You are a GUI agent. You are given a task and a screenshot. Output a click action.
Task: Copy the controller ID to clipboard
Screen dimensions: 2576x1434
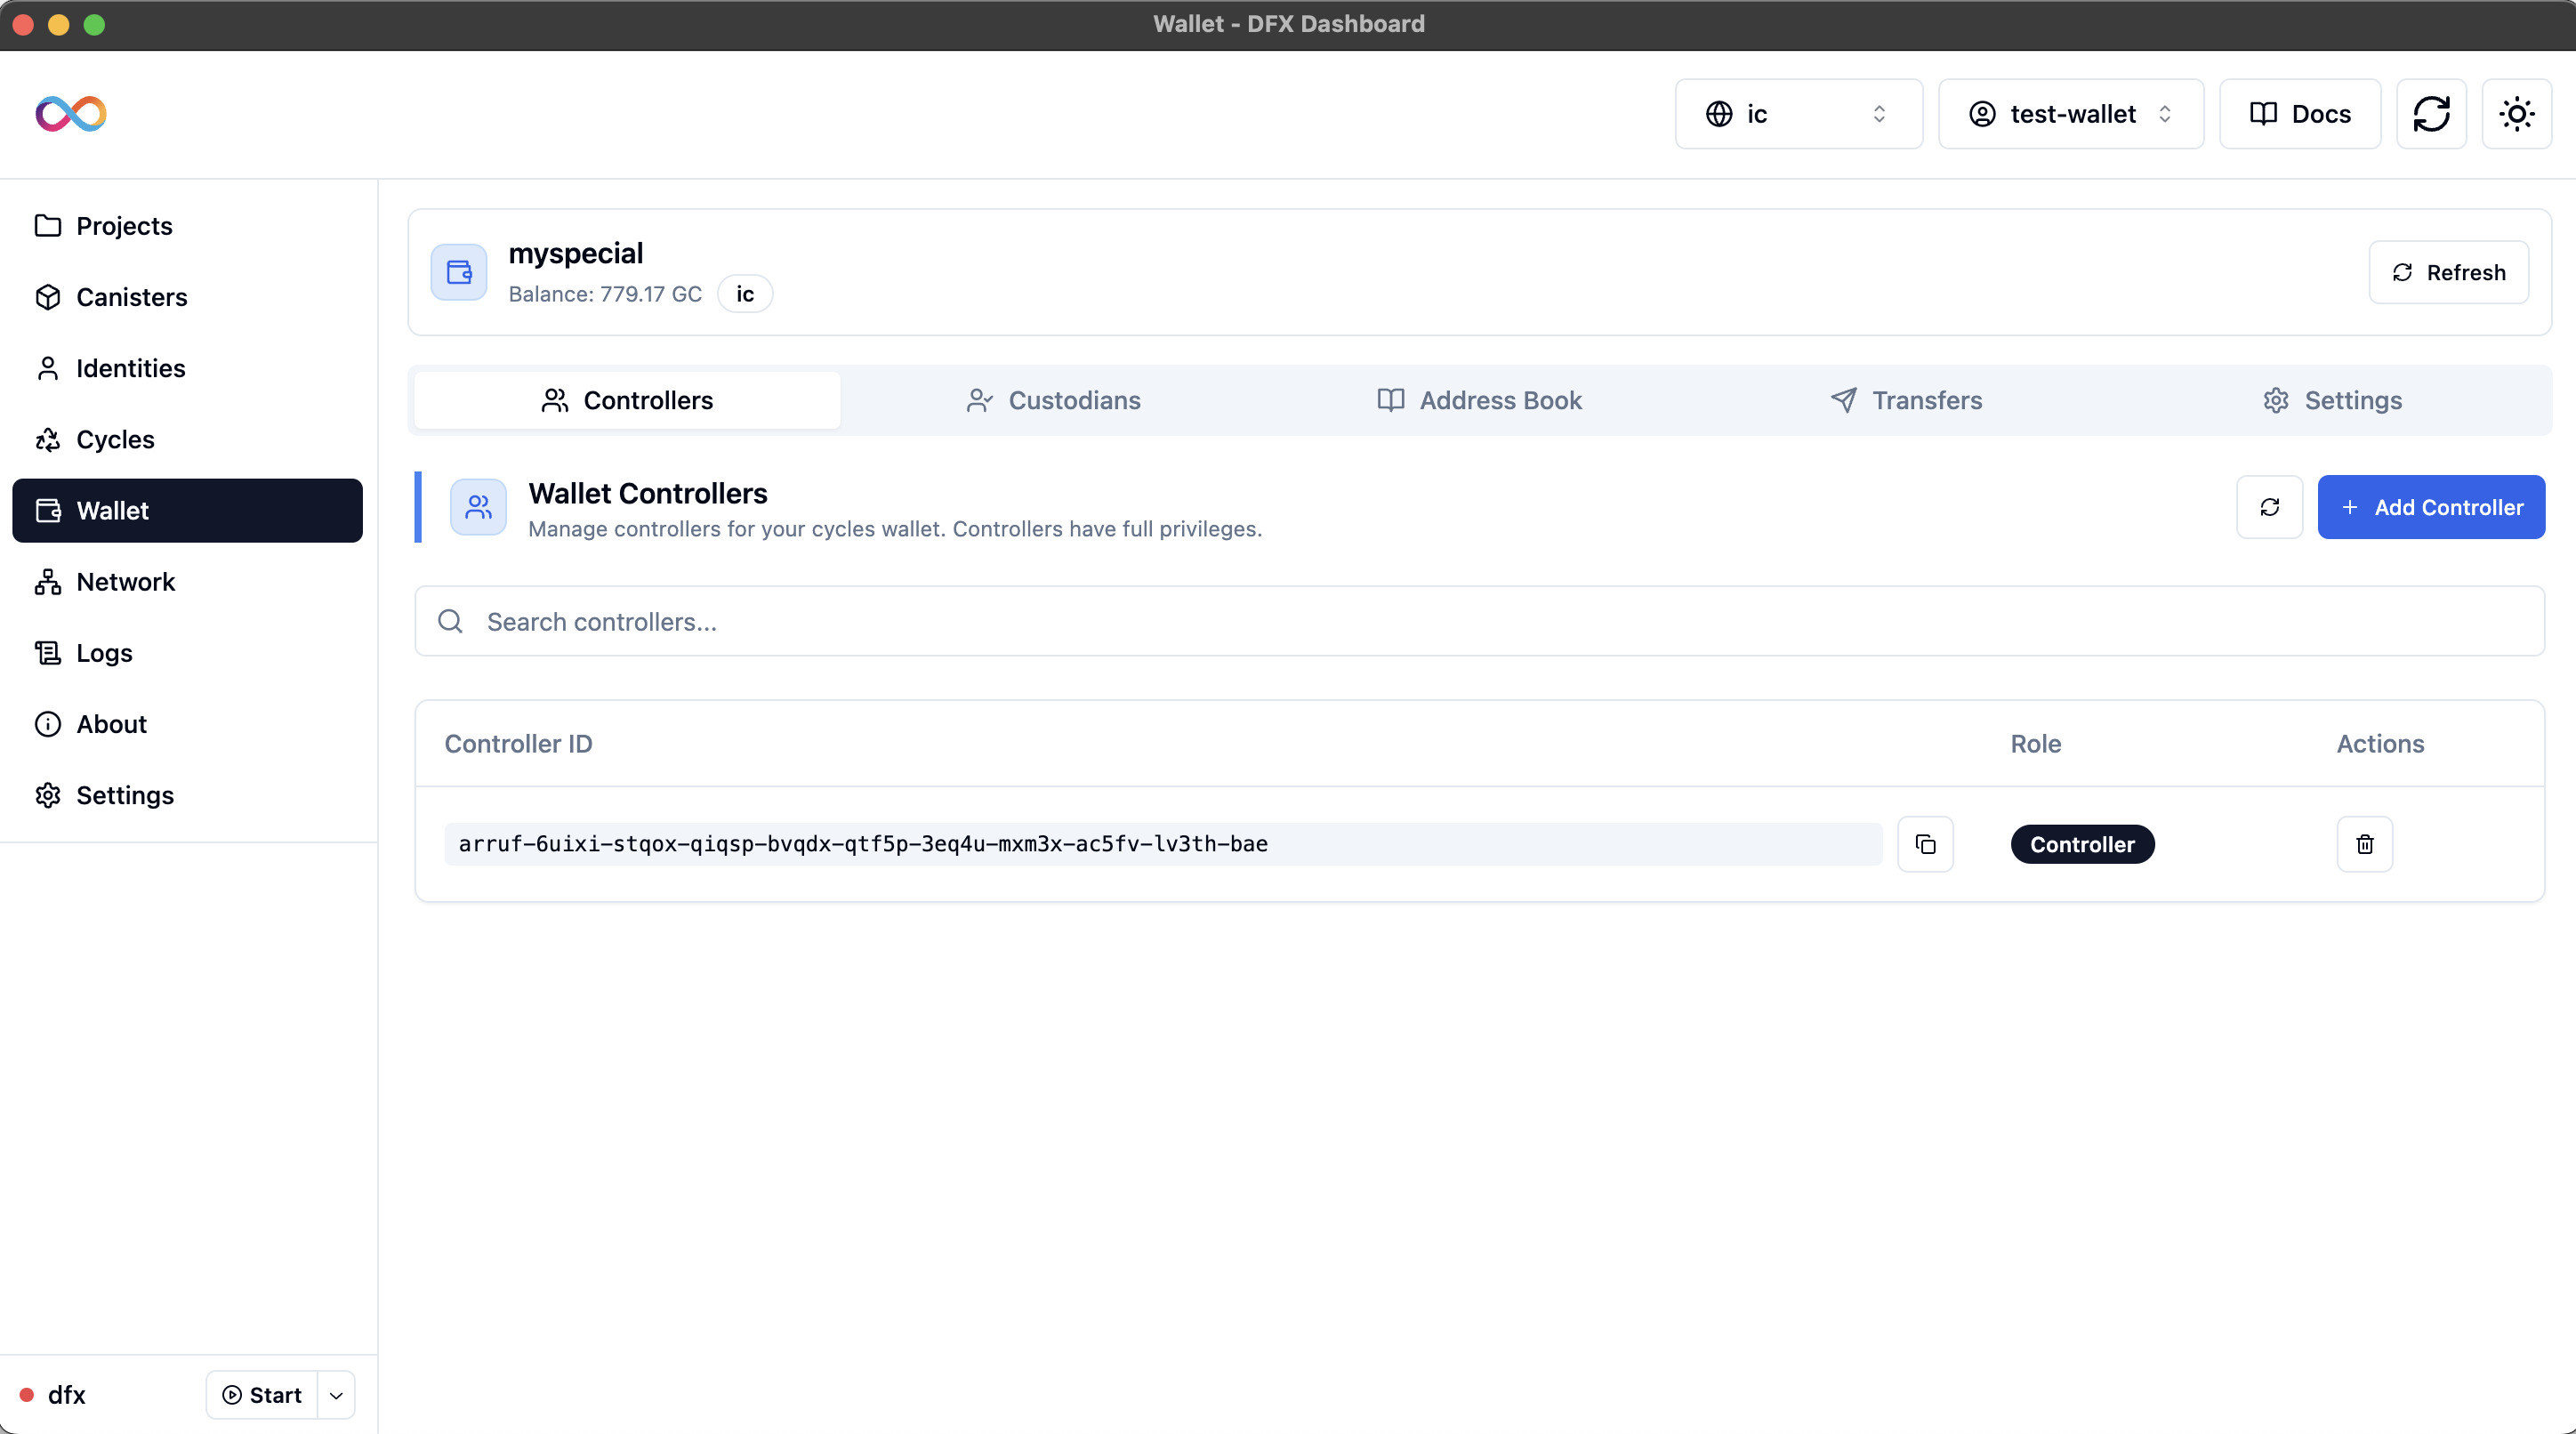click(1924, 844)
